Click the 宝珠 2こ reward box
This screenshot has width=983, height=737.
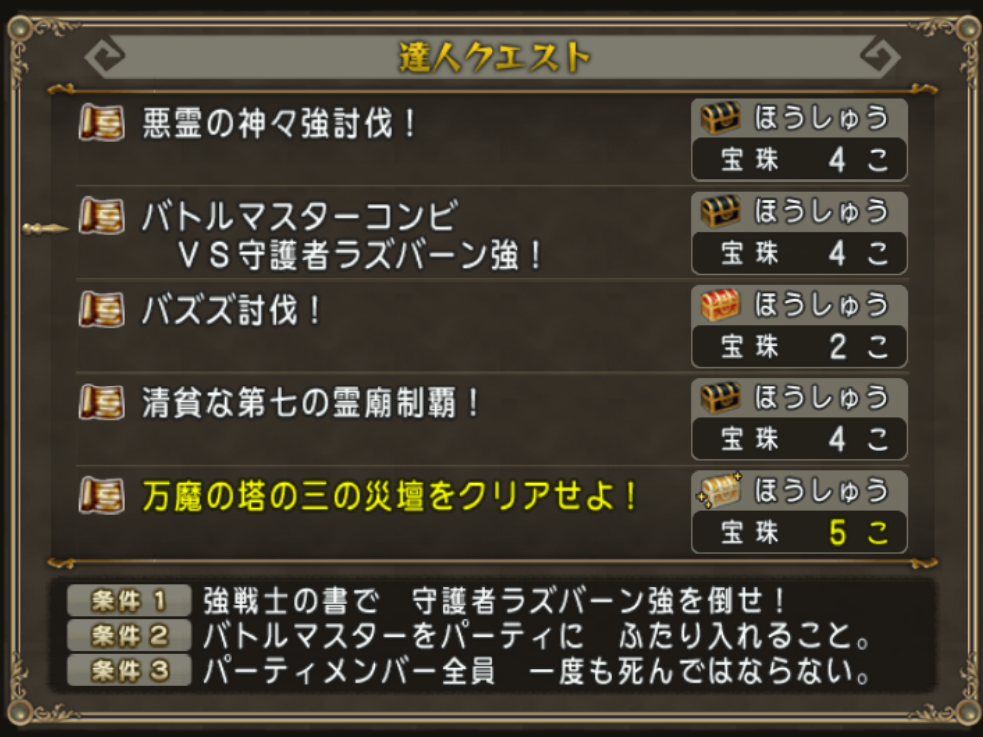coord(799,347)
